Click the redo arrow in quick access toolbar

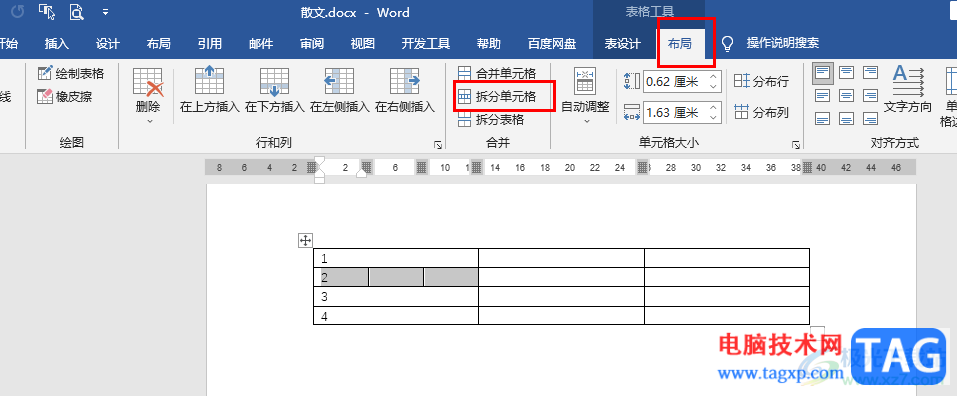pyautogui.click(x=18, y=12)
